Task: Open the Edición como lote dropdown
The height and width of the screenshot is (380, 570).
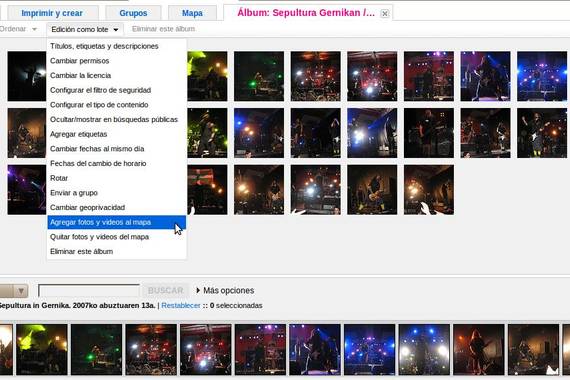Action: click(85, 29)
